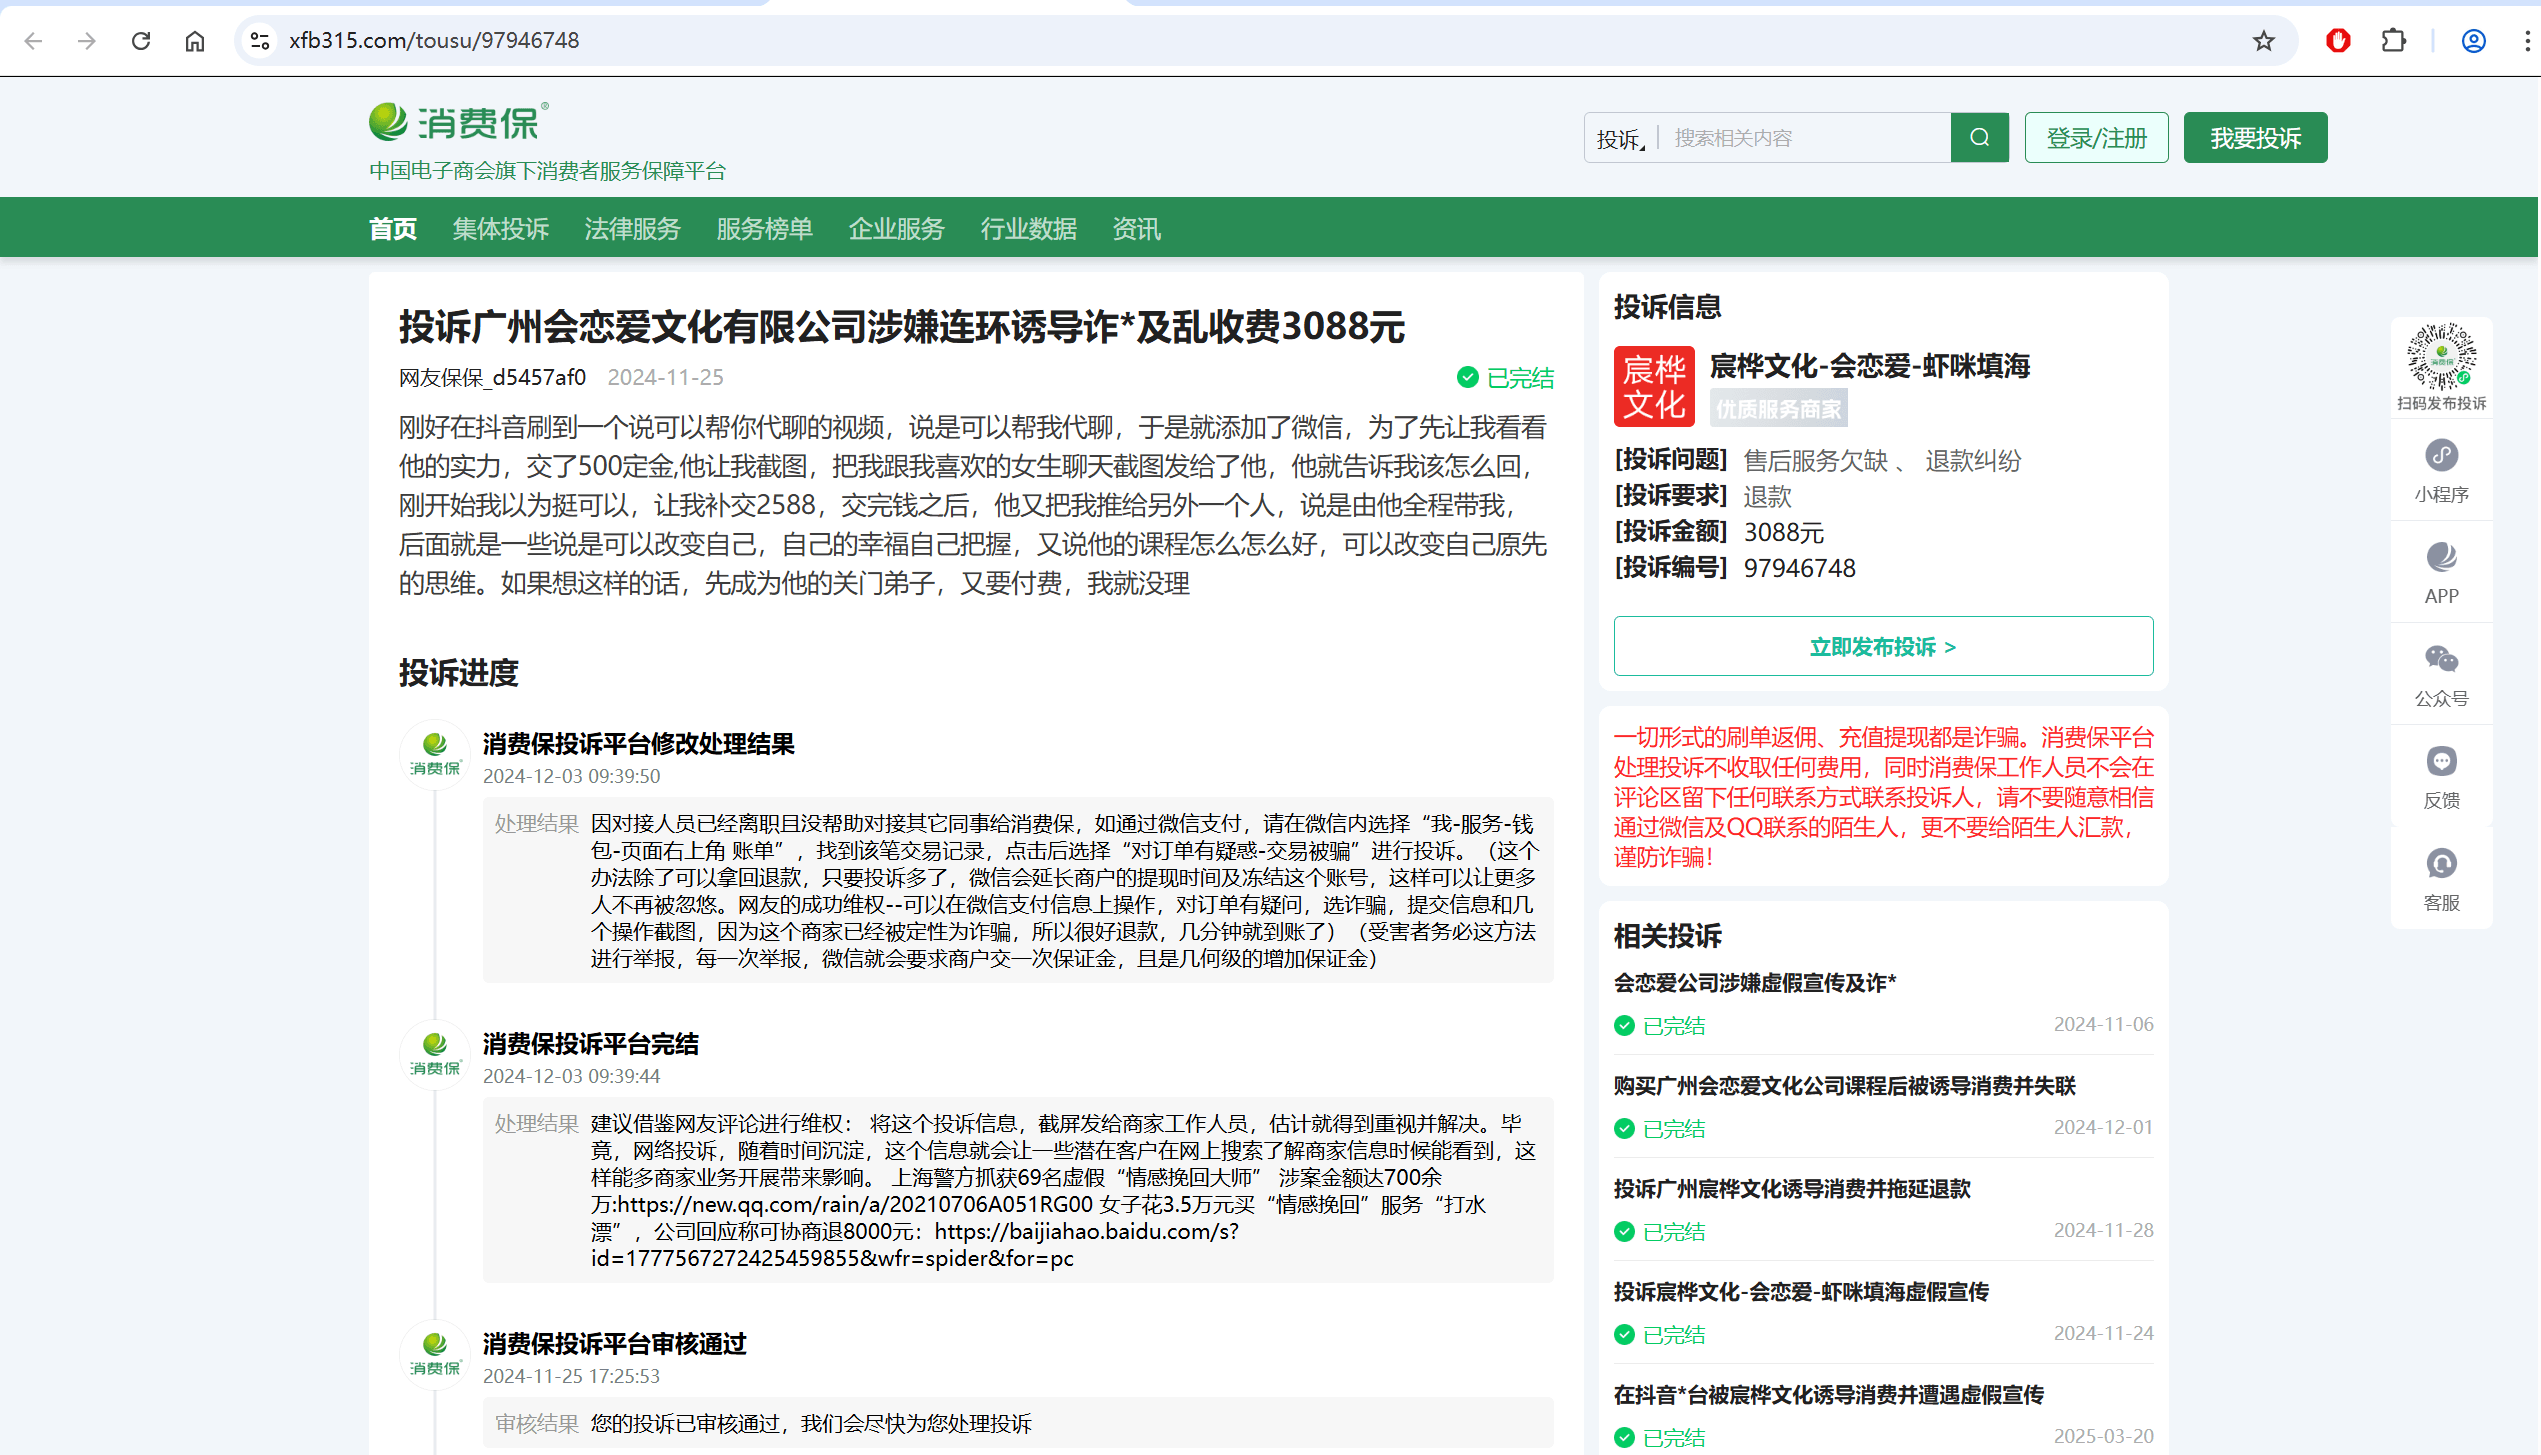This screenshot has height=1455, width=2541.
Task: Click 消费保 avatar beside 修改处理结果 entry
Action: click(x=435, y=754)
